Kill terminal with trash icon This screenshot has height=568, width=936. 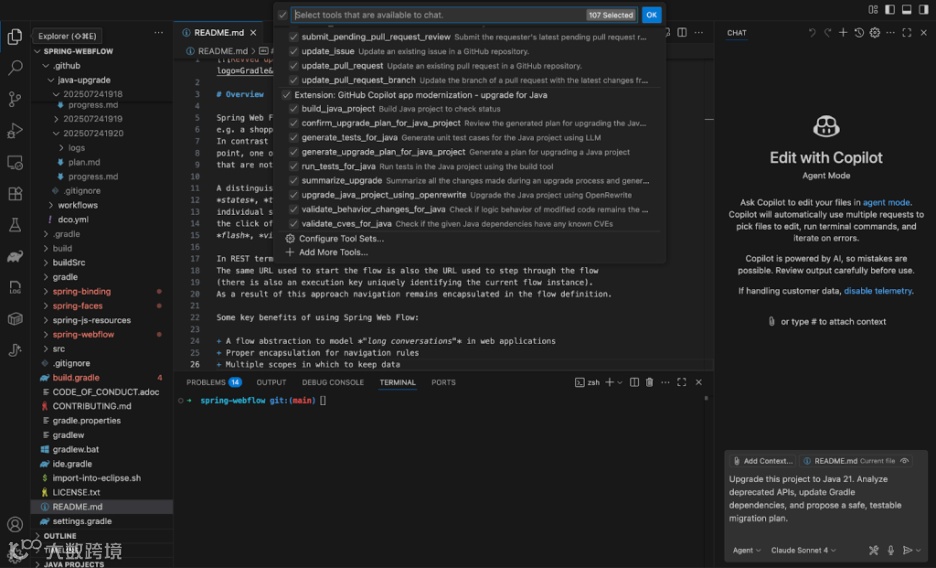pyautogui.click(x=649, y=382)
